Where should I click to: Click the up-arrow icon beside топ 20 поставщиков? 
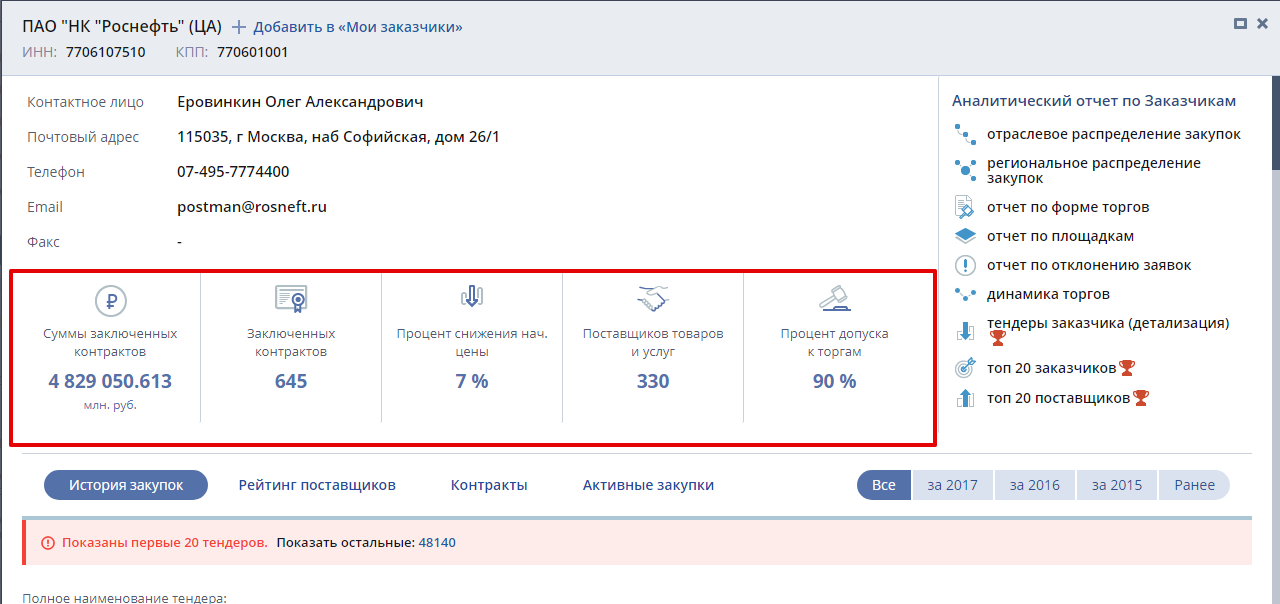tap(965, 398)
